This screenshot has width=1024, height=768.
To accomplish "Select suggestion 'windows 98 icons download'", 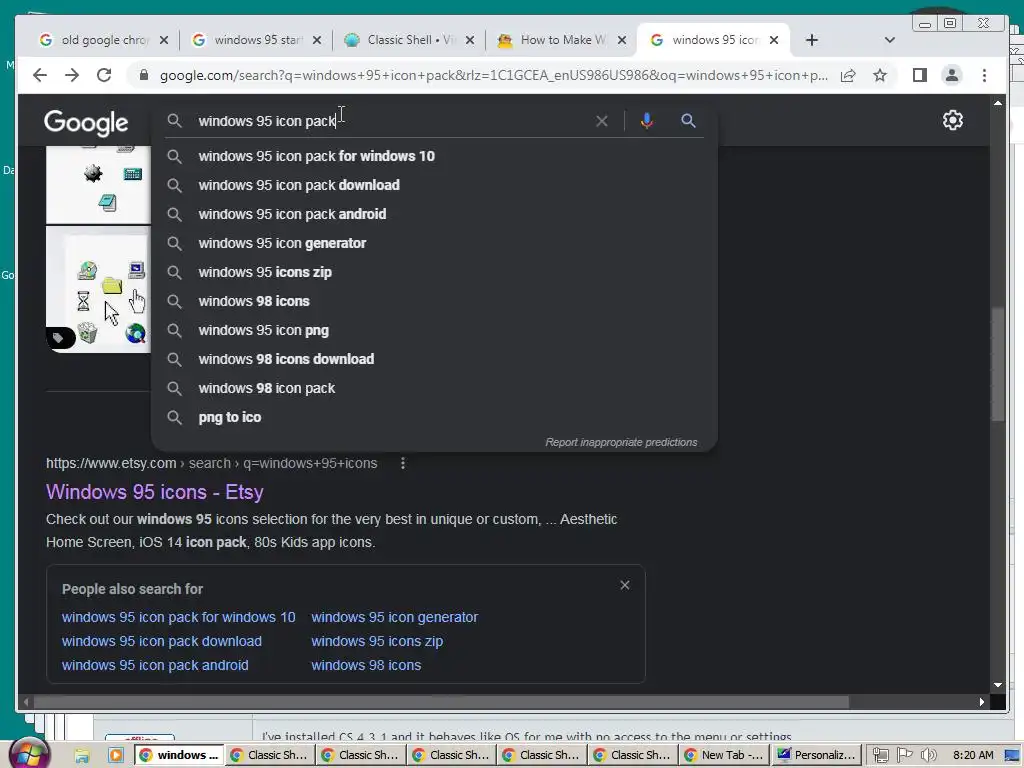I will pos(434,359).
